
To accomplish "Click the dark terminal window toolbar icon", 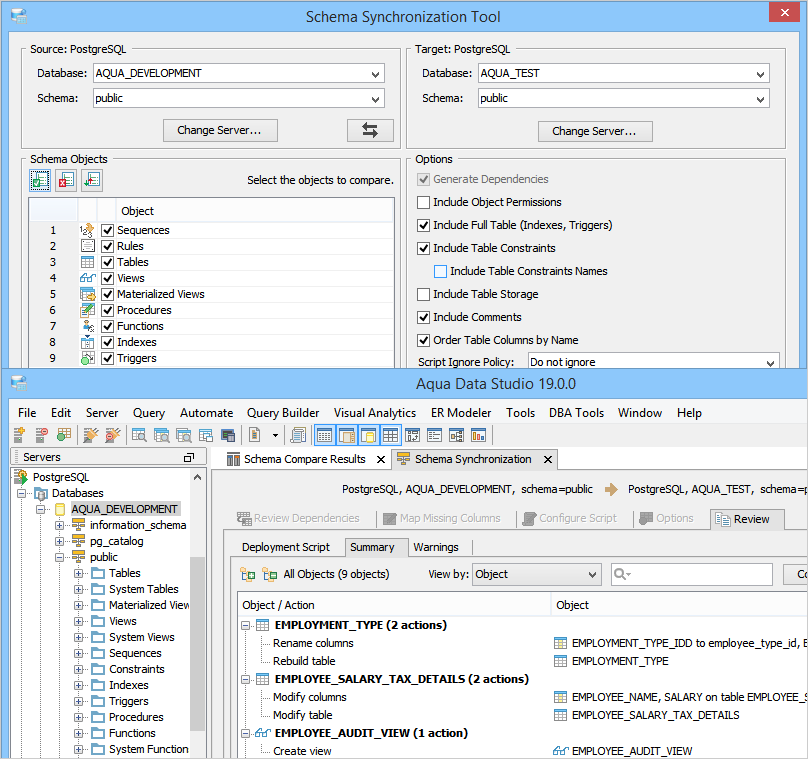I will coord(228,435).
